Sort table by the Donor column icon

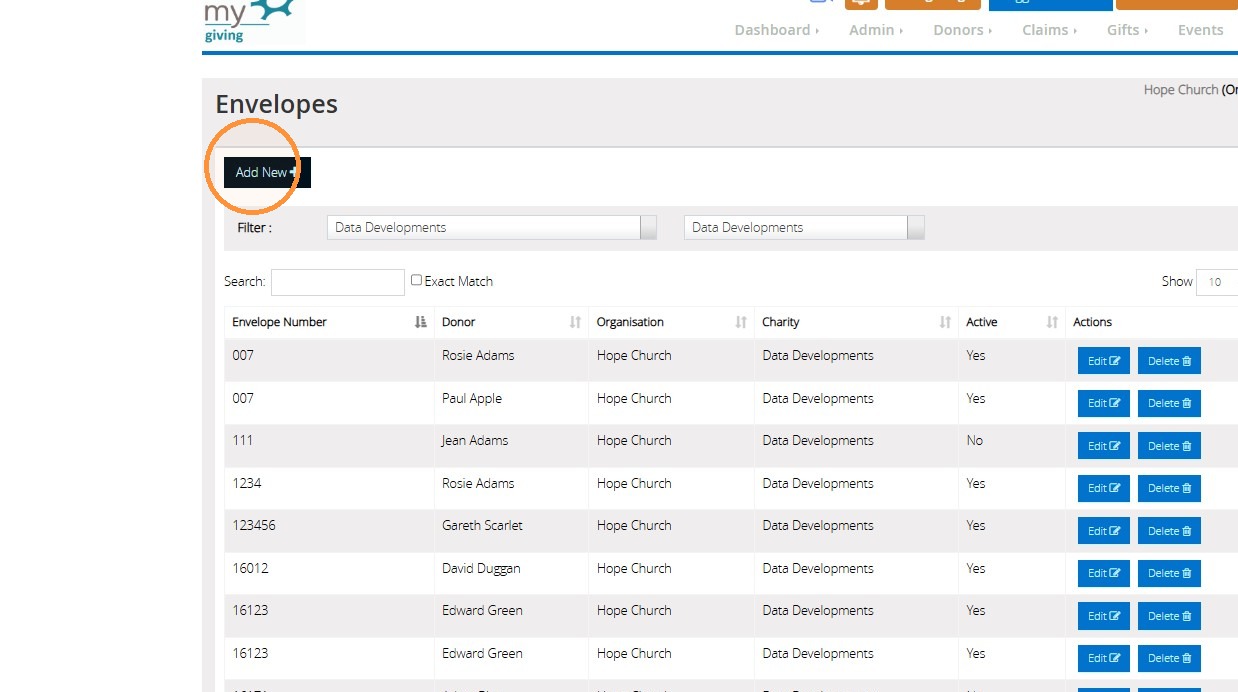(575, 322)
